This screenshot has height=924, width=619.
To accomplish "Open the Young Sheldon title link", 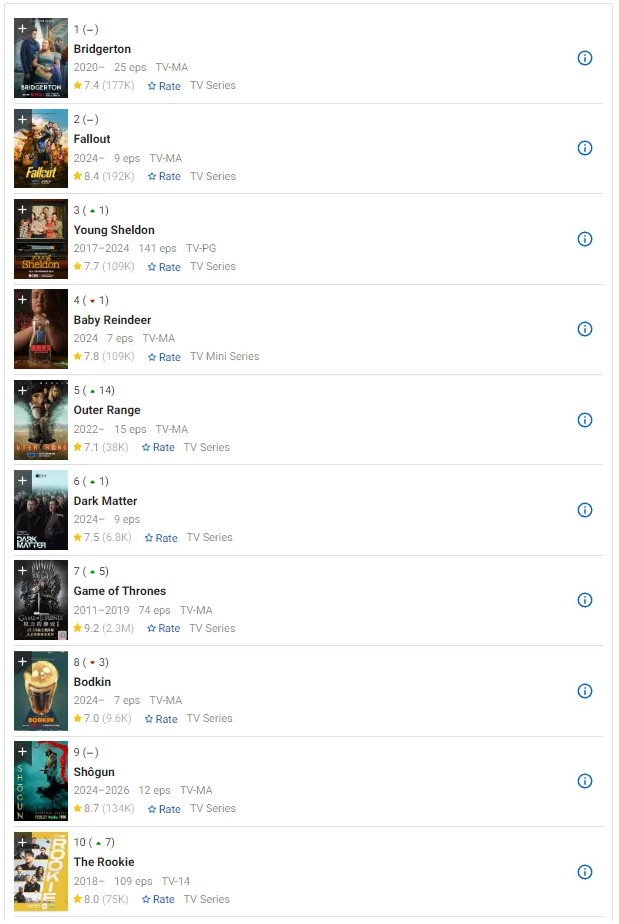I will point(114,230).
